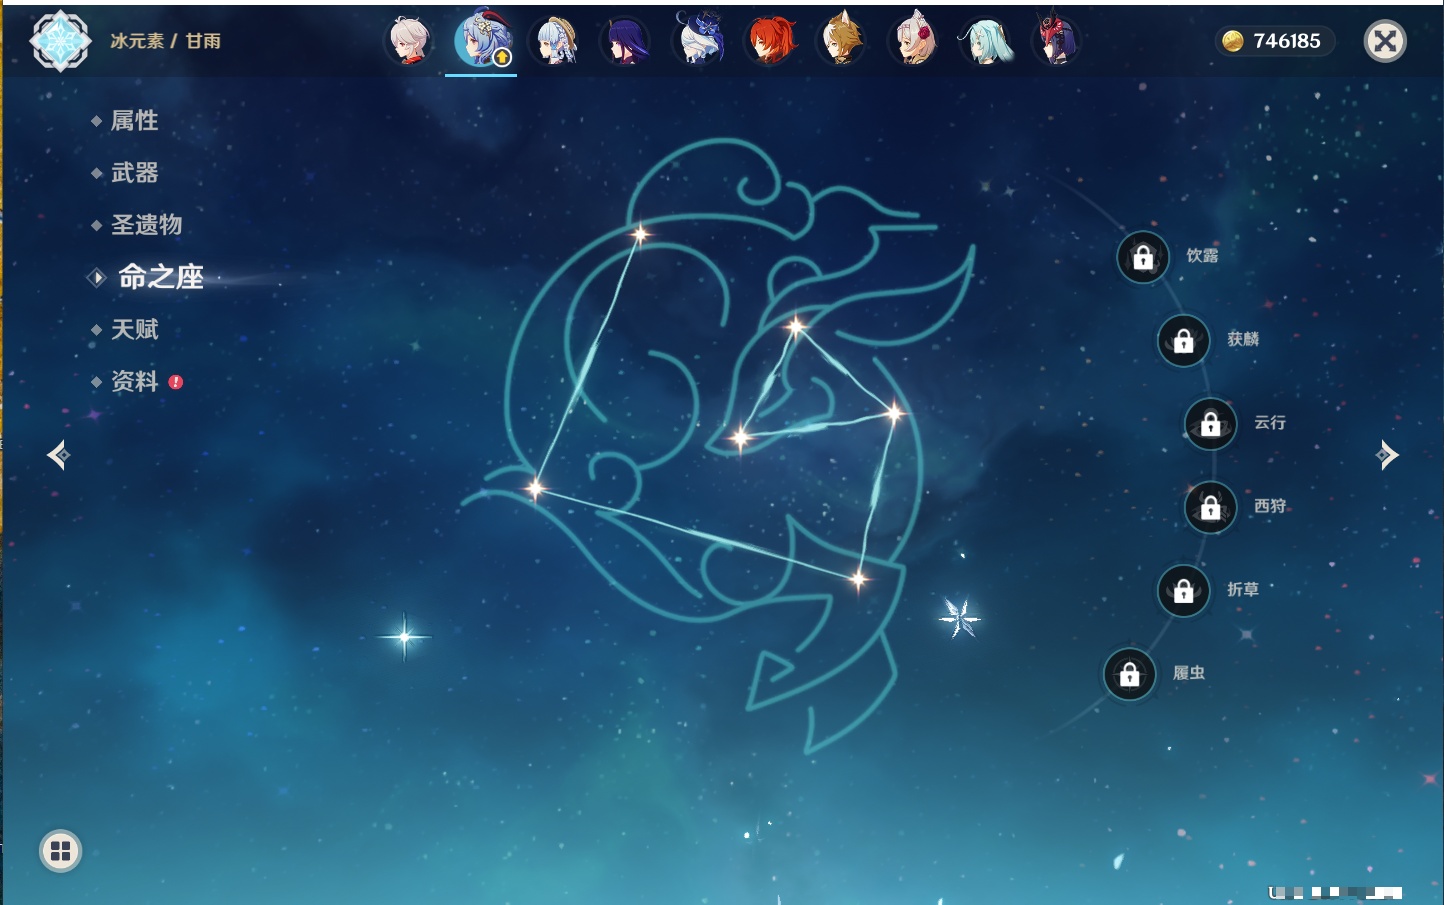
Task: Click the locked 折草 constellation node
Action: pyautogui.click(x=1184, y=591)
